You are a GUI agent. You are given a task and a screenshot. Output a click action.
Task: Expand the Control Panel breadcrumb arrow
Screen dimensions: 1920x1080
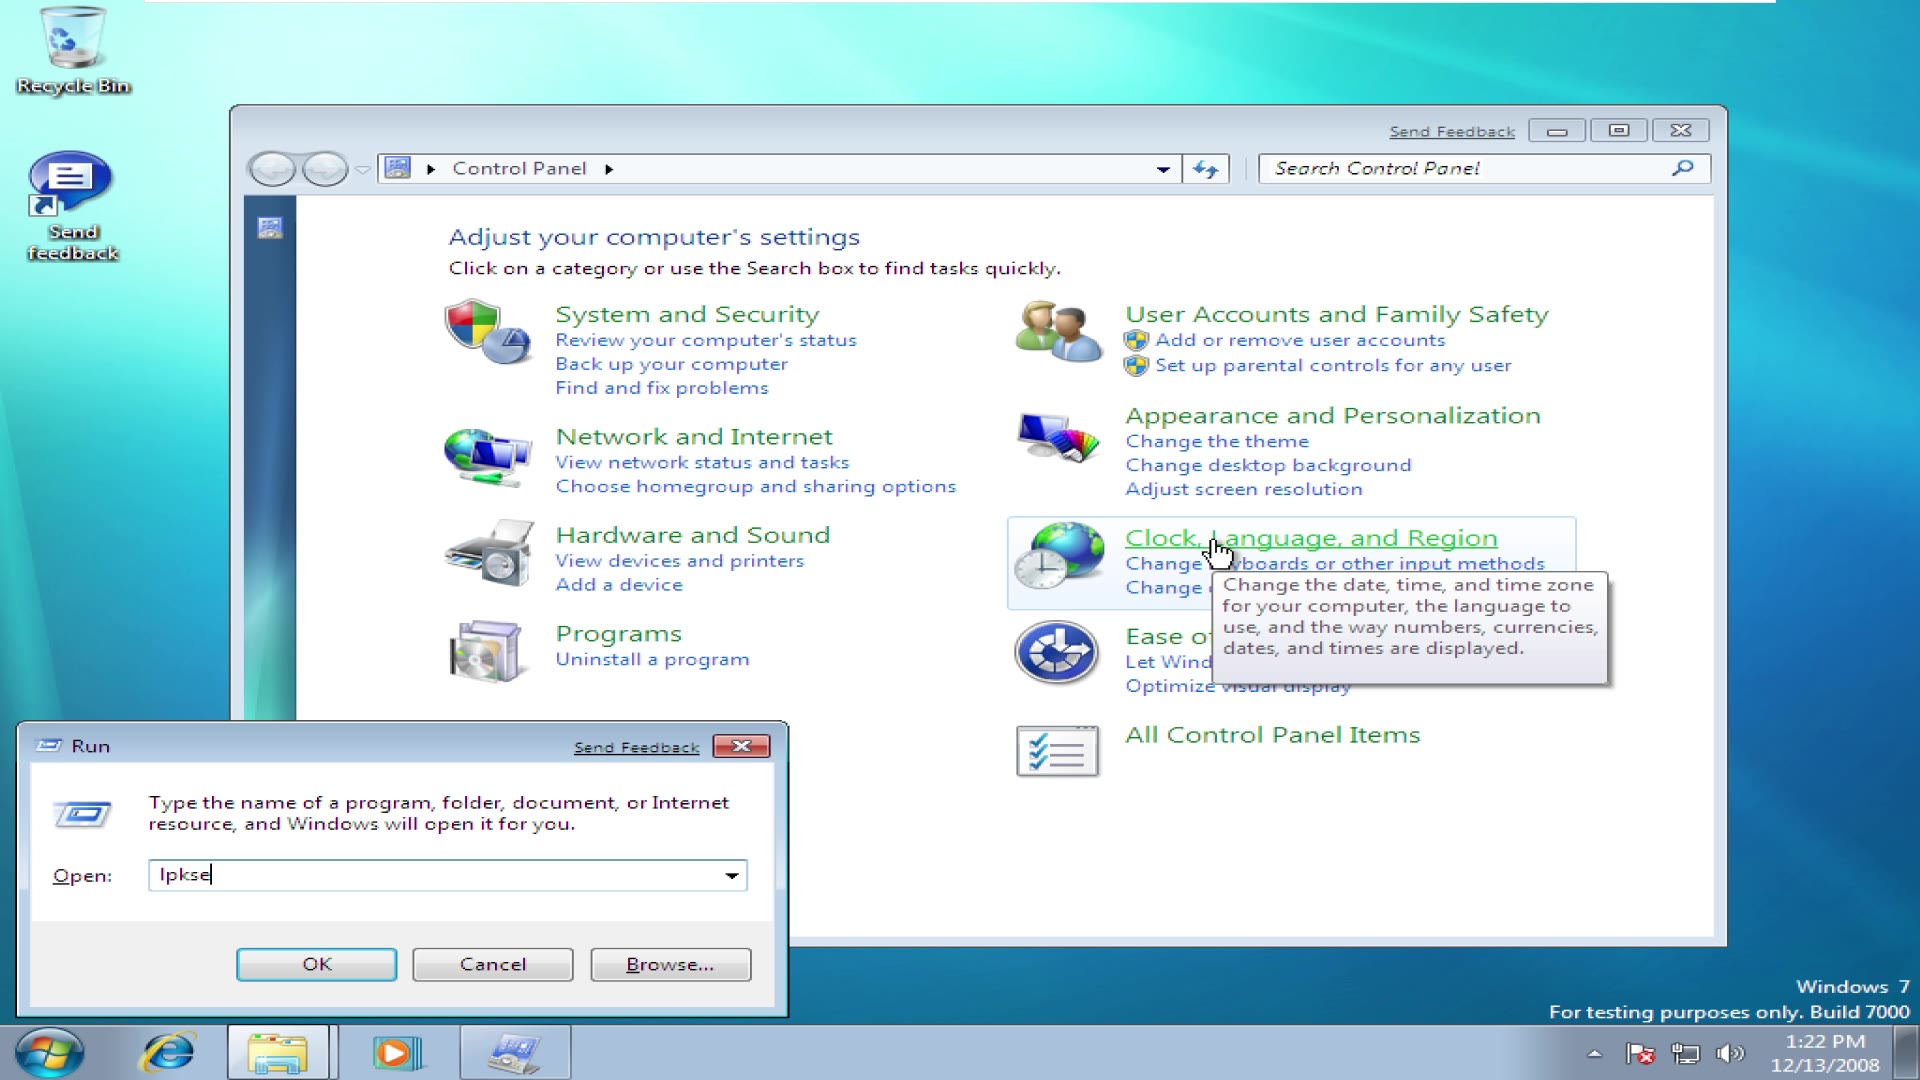(609, 167)
